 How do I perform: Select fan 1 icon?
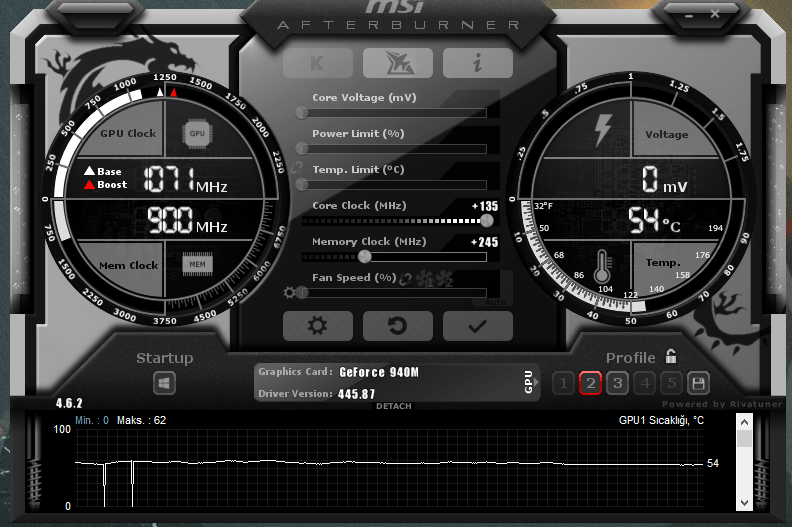(x=424, y=279)
